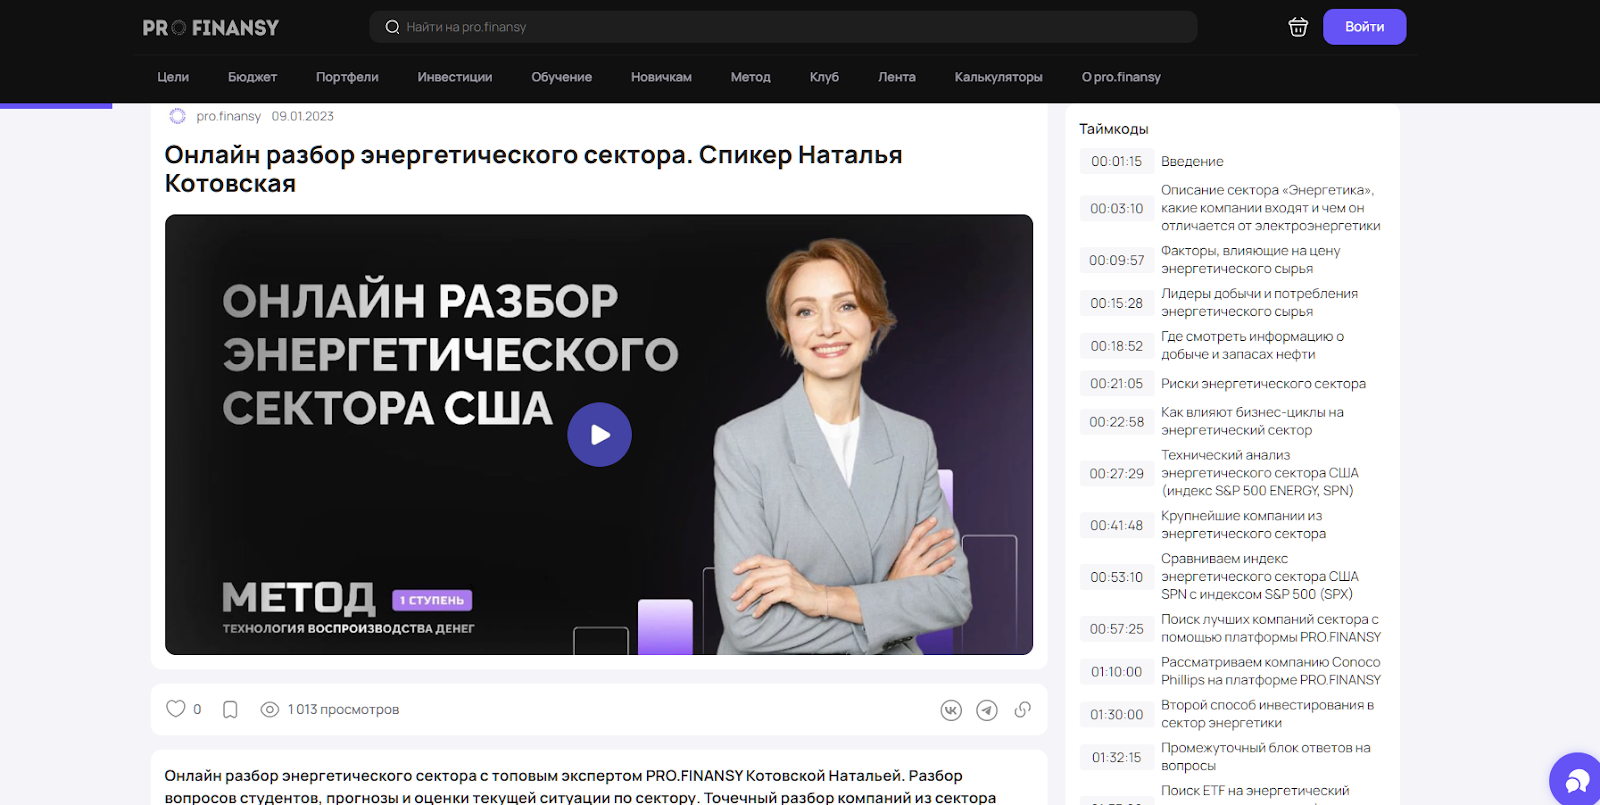Image resolution: width=1600 pixels, height=805 pixels.
Task: Open the Клуб navigation link
Action: point(824,77)
